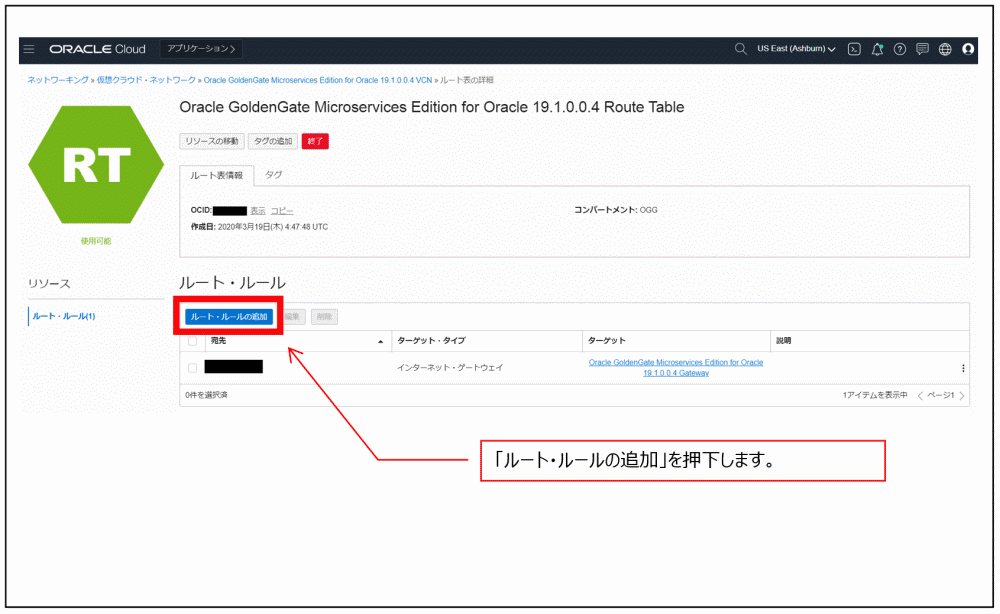Click the ルート表の詳細 breadcrumb text
1000x614 pixels.
point(466,80)
